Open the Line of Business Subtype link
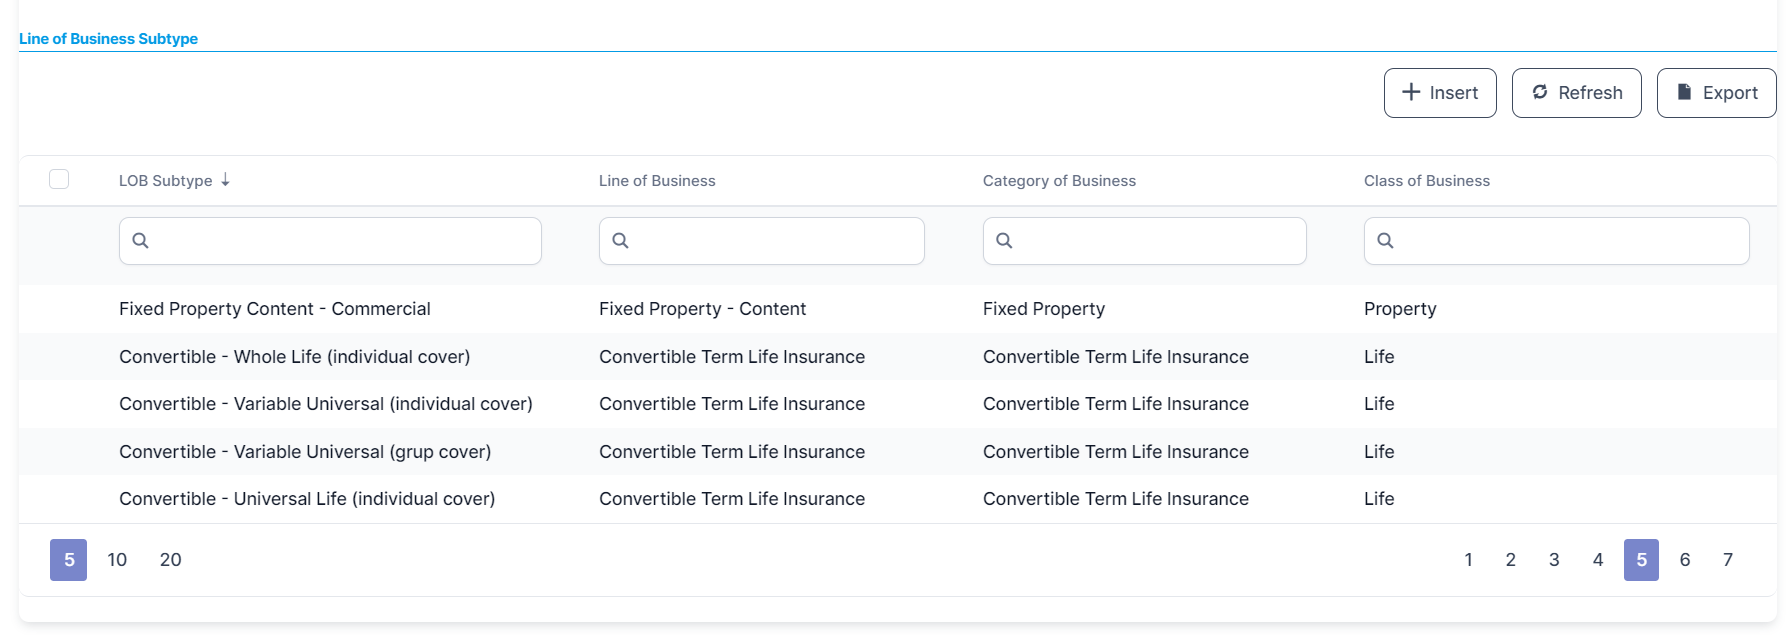This screenshot has width=1792, height=635. coord(108,38)
